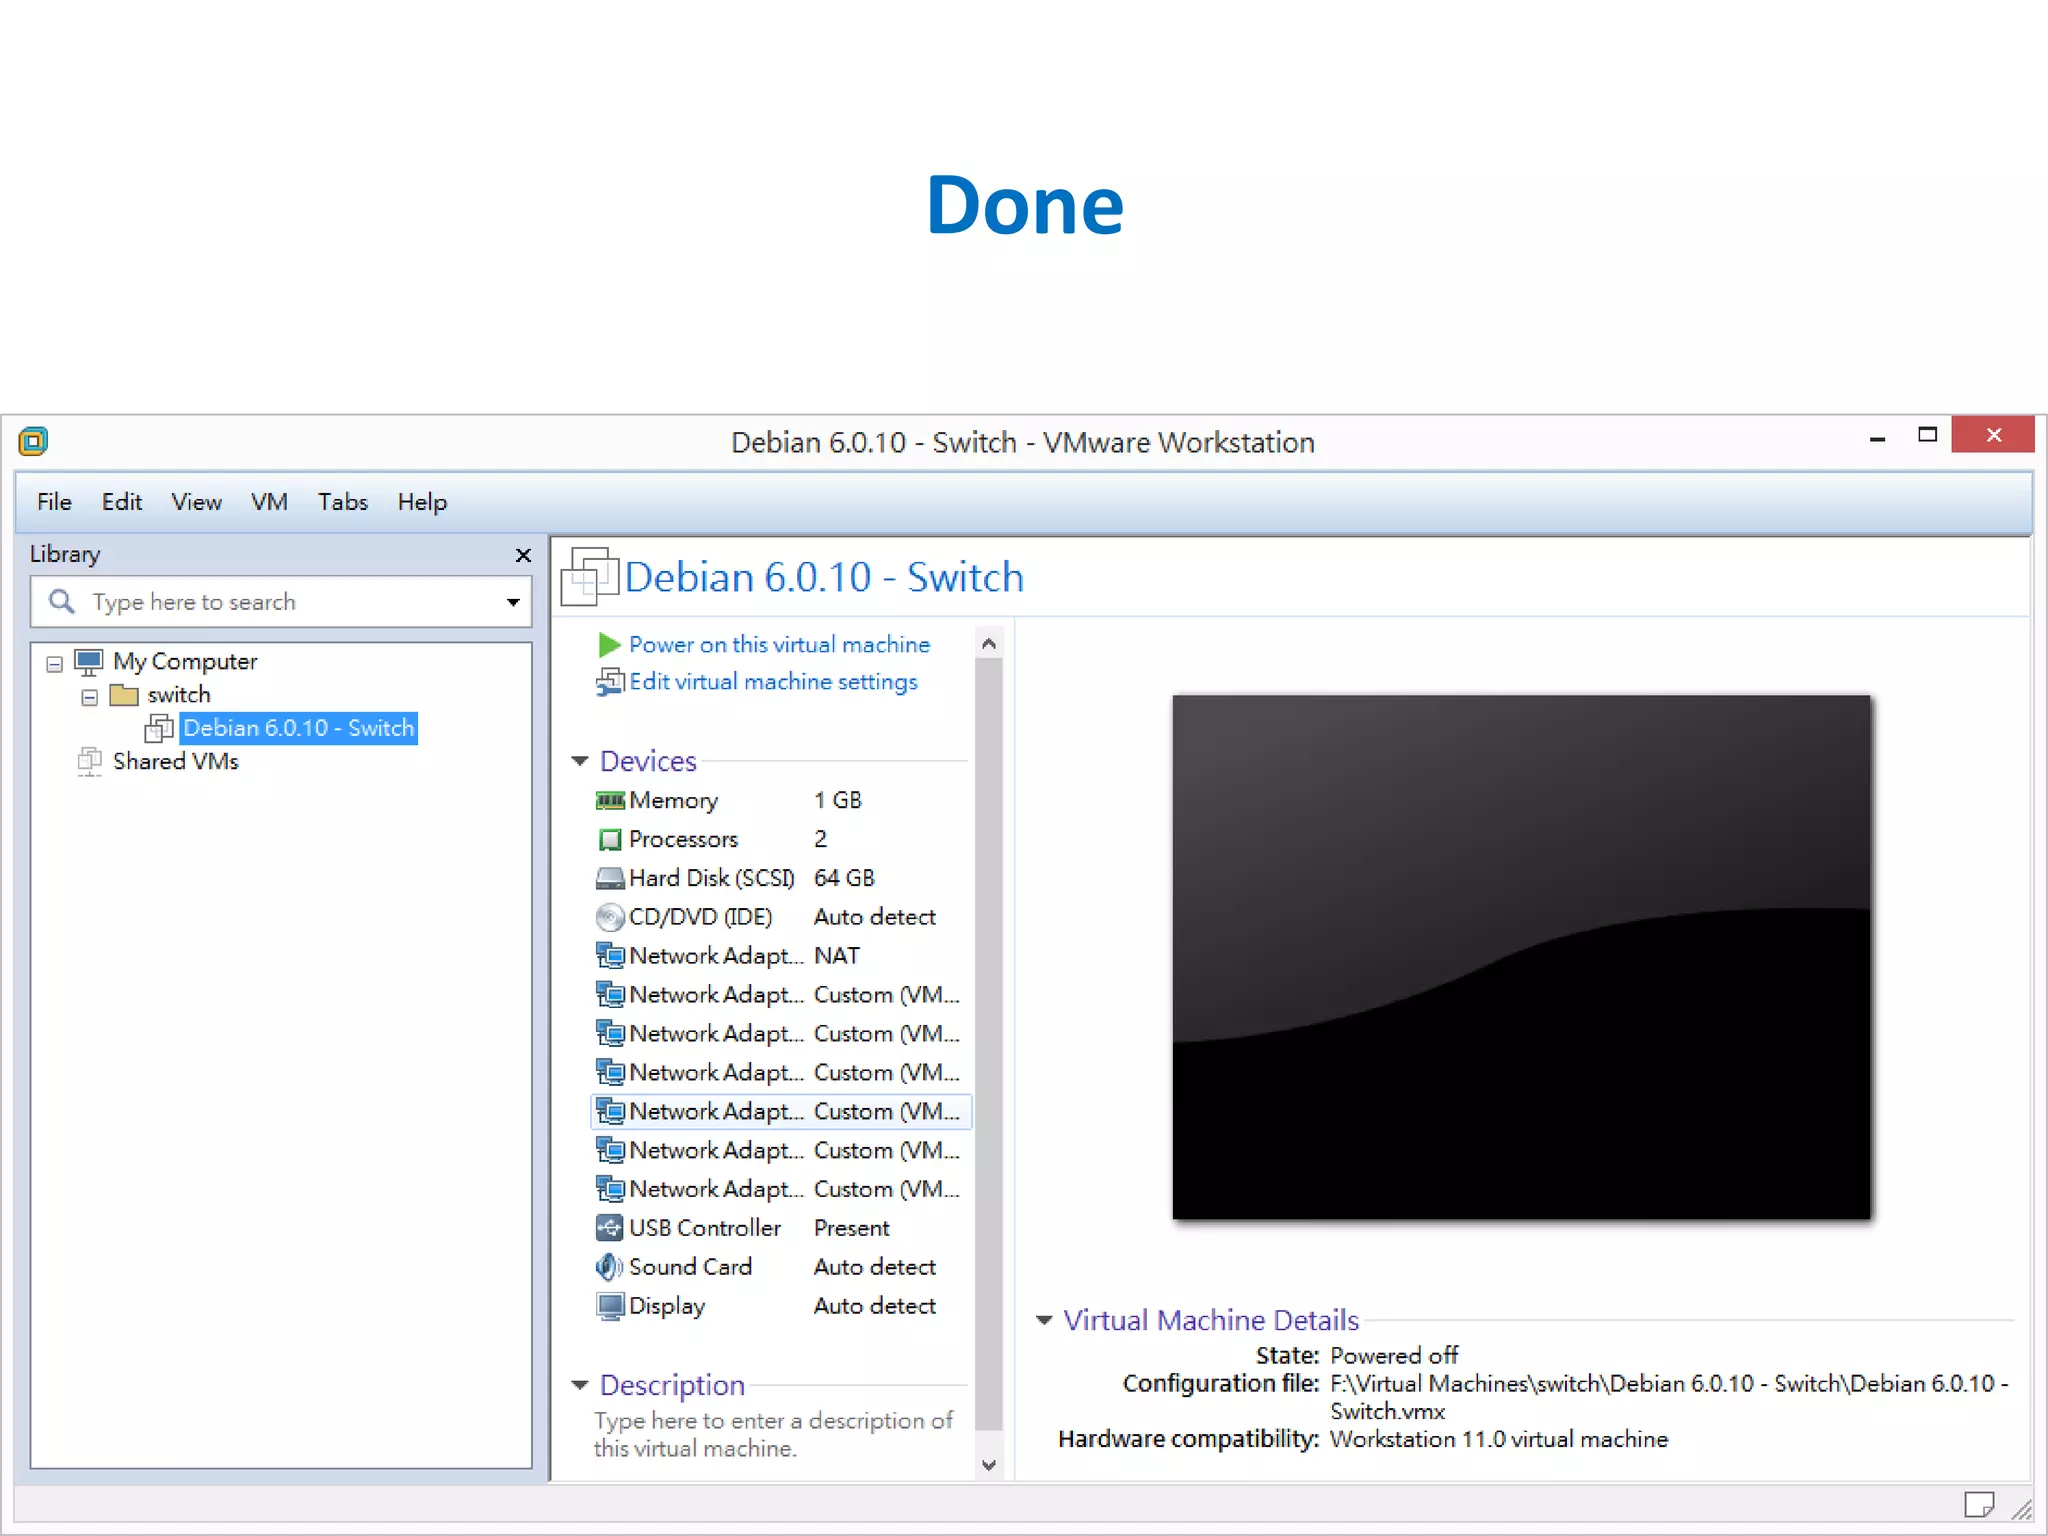Collapse the Virtual Machine Details section
The image size is (2048, 1536).
click(x=1044, y=1320)
